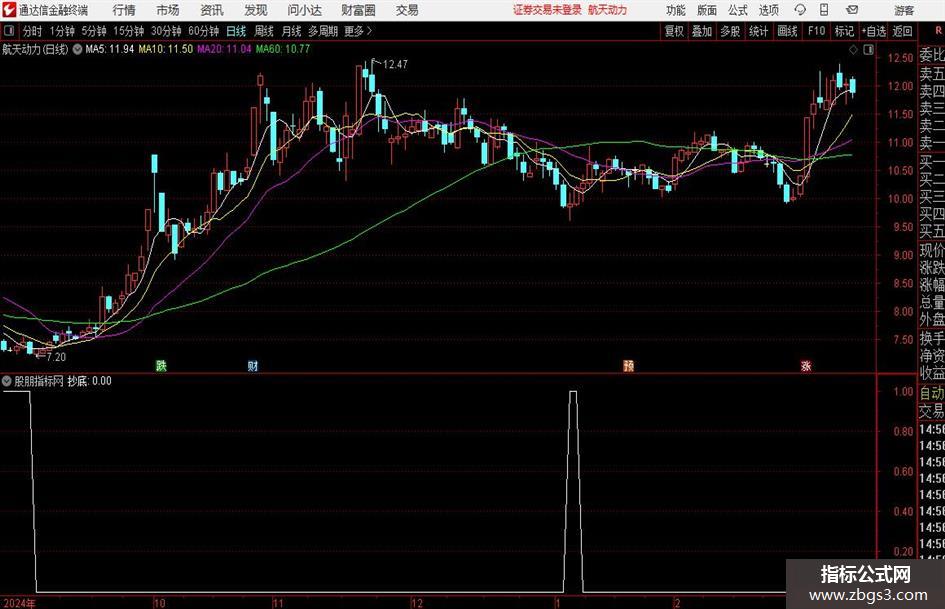Open the 财富圈 menu

coord(358,10)
